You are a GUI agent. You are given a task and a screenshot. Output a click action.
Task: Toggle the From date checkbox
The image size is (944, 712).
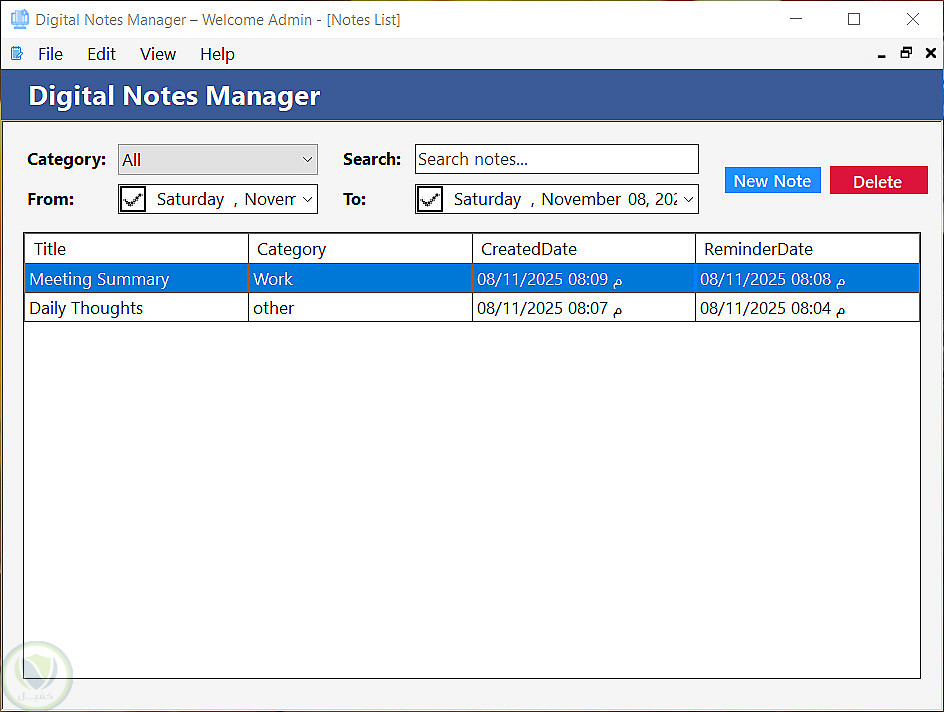point(132,199)
